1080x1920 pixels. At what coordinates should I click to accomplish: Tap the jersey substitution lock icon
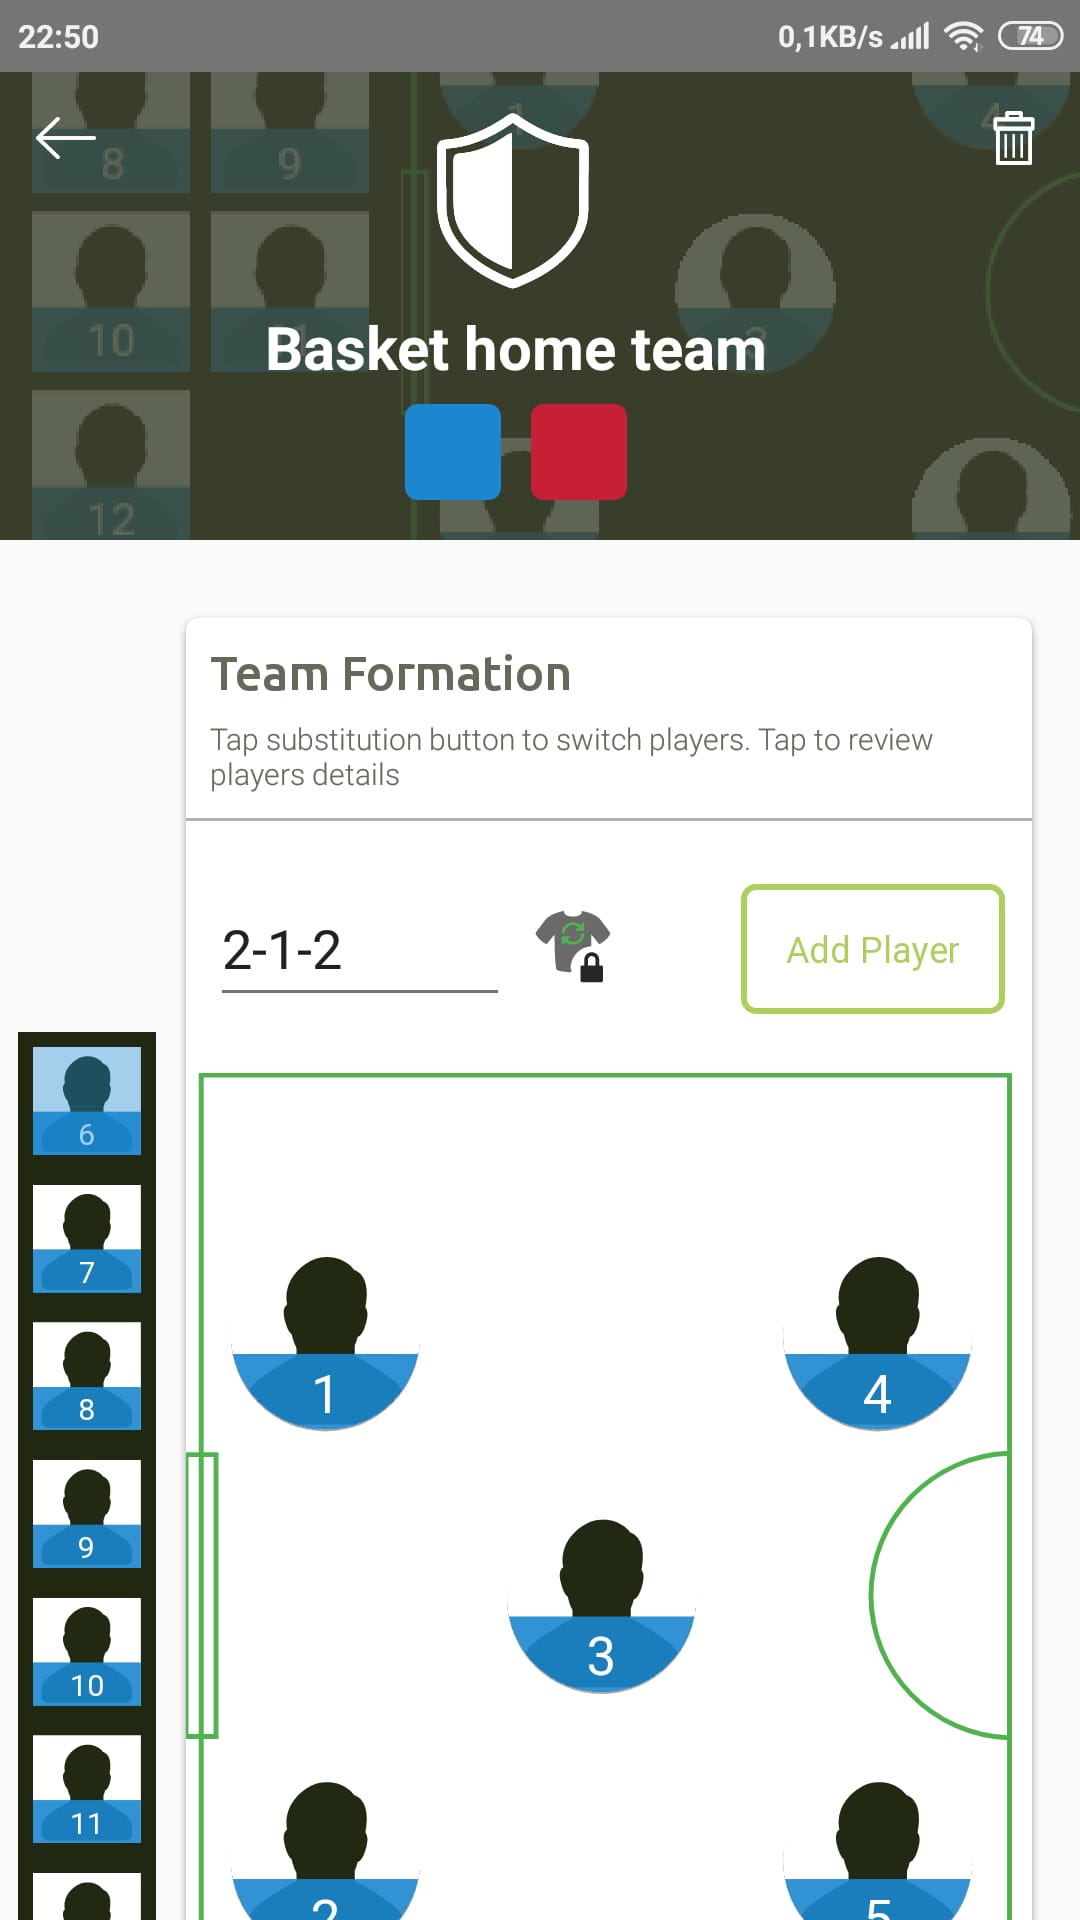(x=573, y=946)
